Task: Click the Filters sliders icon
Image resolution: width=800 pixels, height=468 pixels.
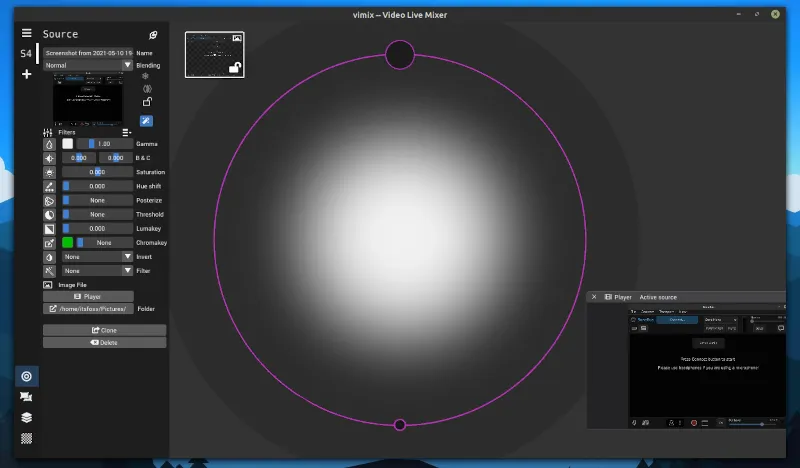Action: 48,133
